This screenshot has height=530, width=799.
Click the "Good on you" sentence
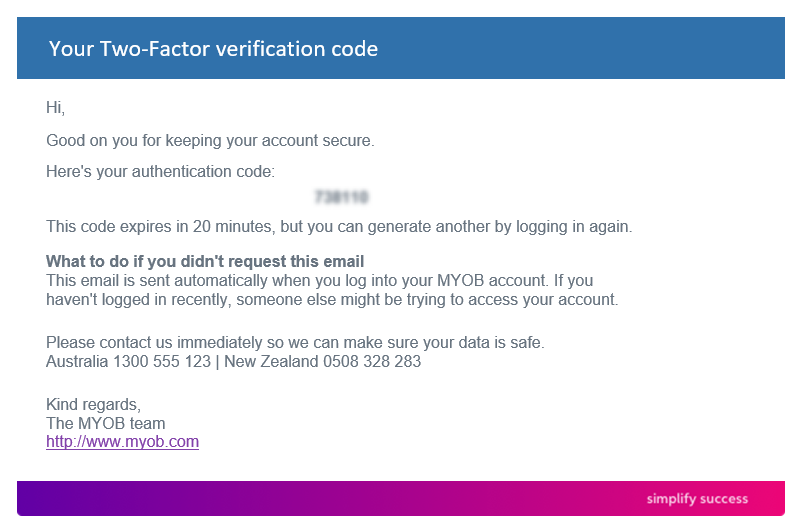point(210,141)
